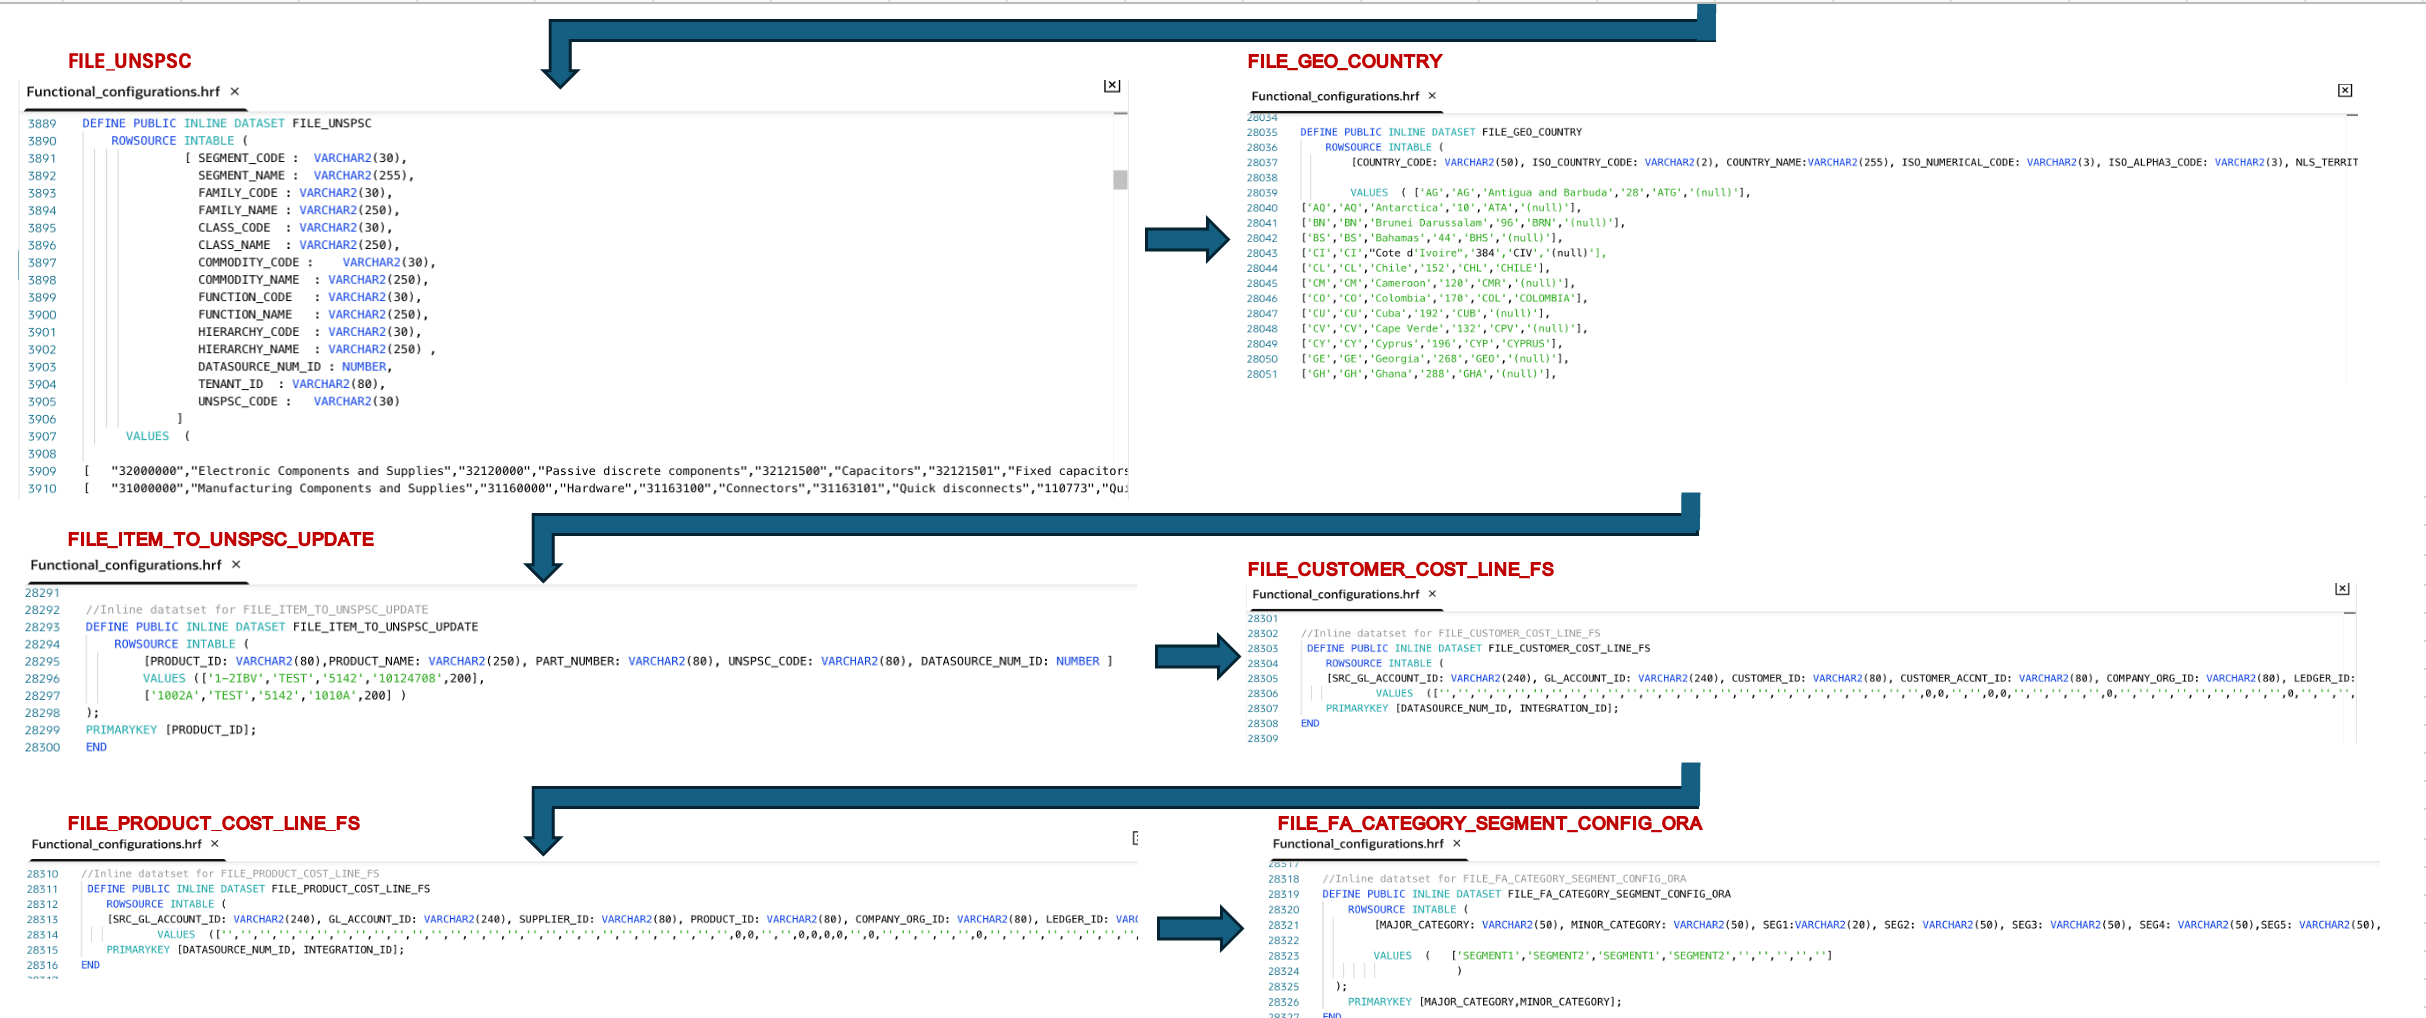The height and width of the screenshot is (1018, 2426).
Task: Click the HIERARCHY_NAME column definition line
Action: pyautogui.click(x=317, y=349)
